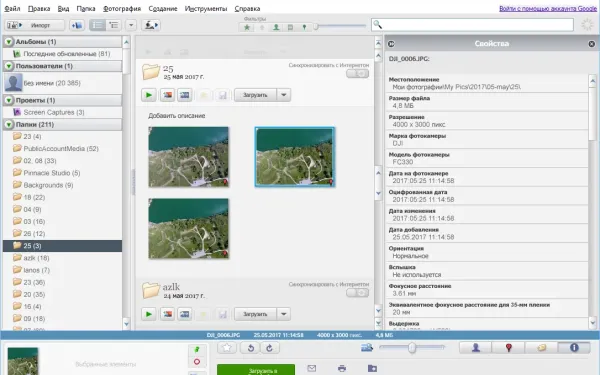This screenshot has width=600, height=375.
Task: Hold selected items with the green pin
Action: coord(197,349)
